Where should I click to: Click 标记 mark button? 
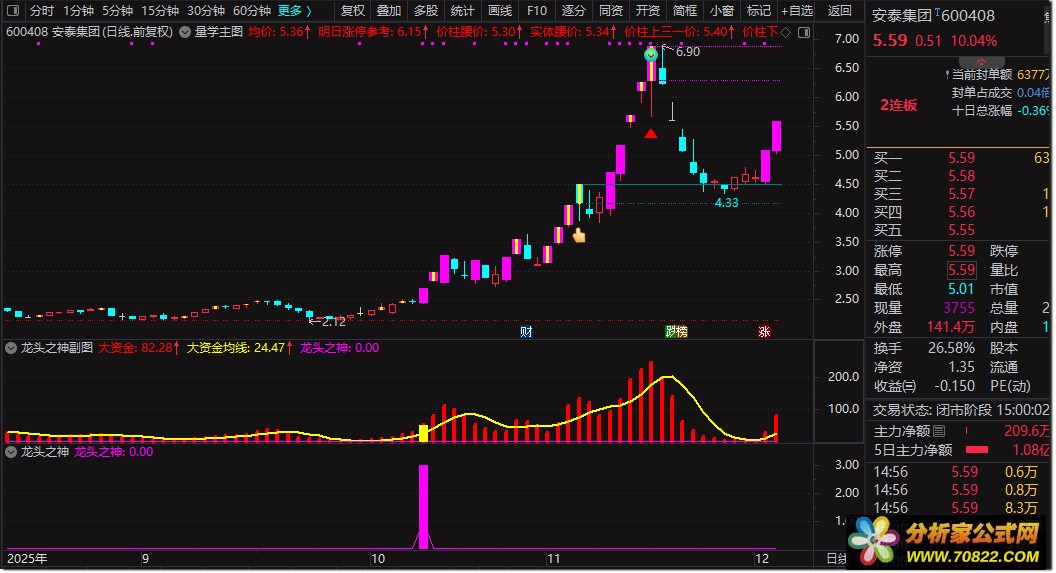[x=759, y=11]
